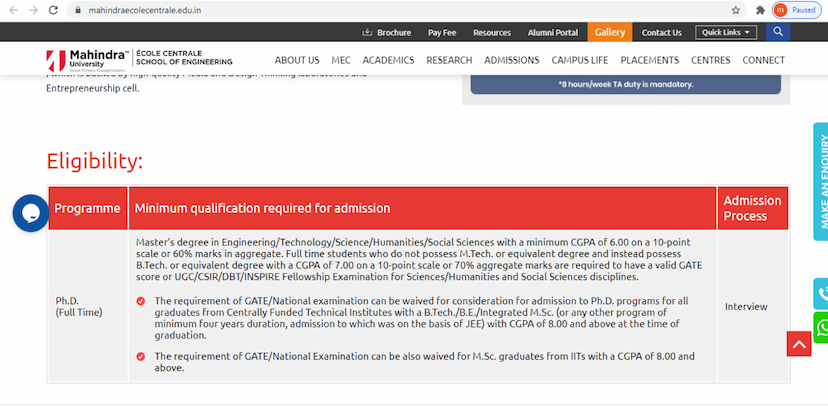
Task: Click the Entrepreneurship cell text
Action: 93,88
